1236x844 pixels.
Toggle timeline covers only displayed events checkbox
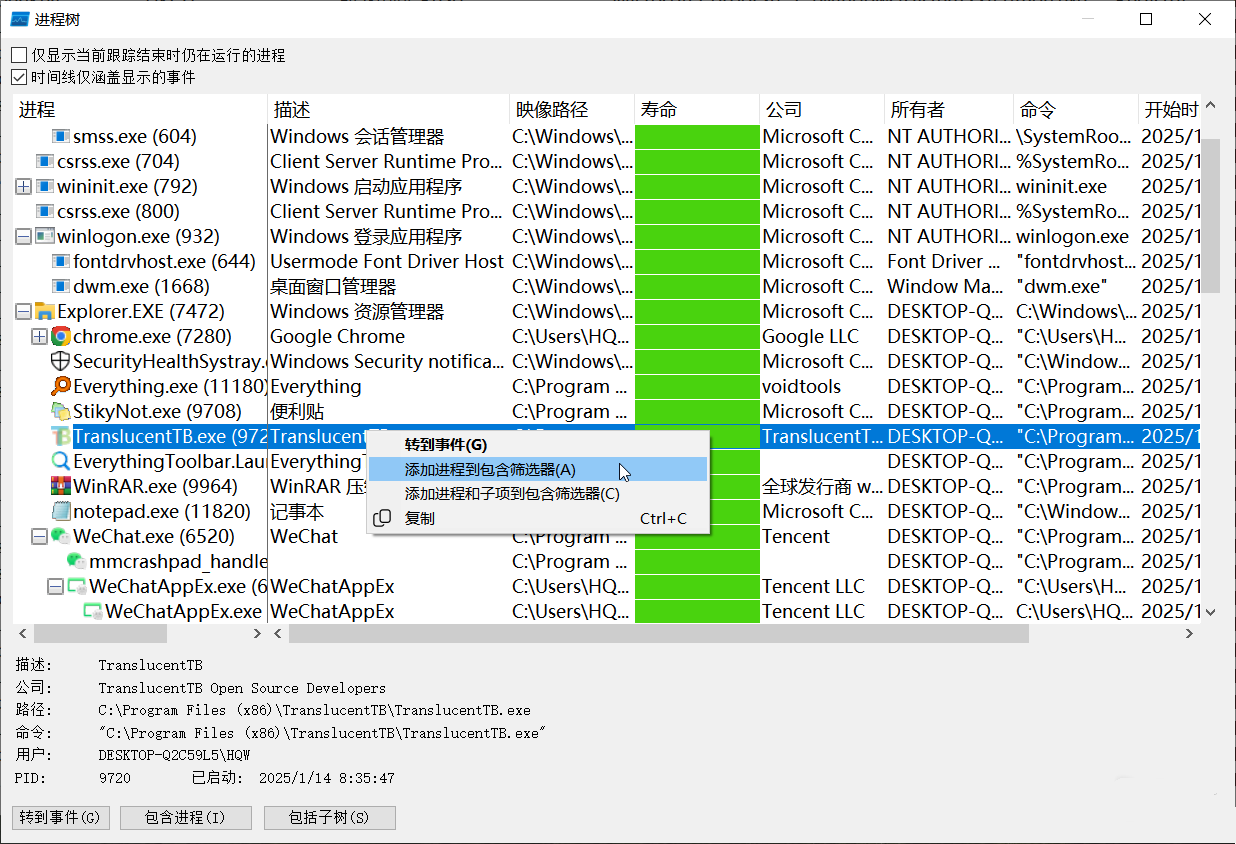[x=19, y=77]
